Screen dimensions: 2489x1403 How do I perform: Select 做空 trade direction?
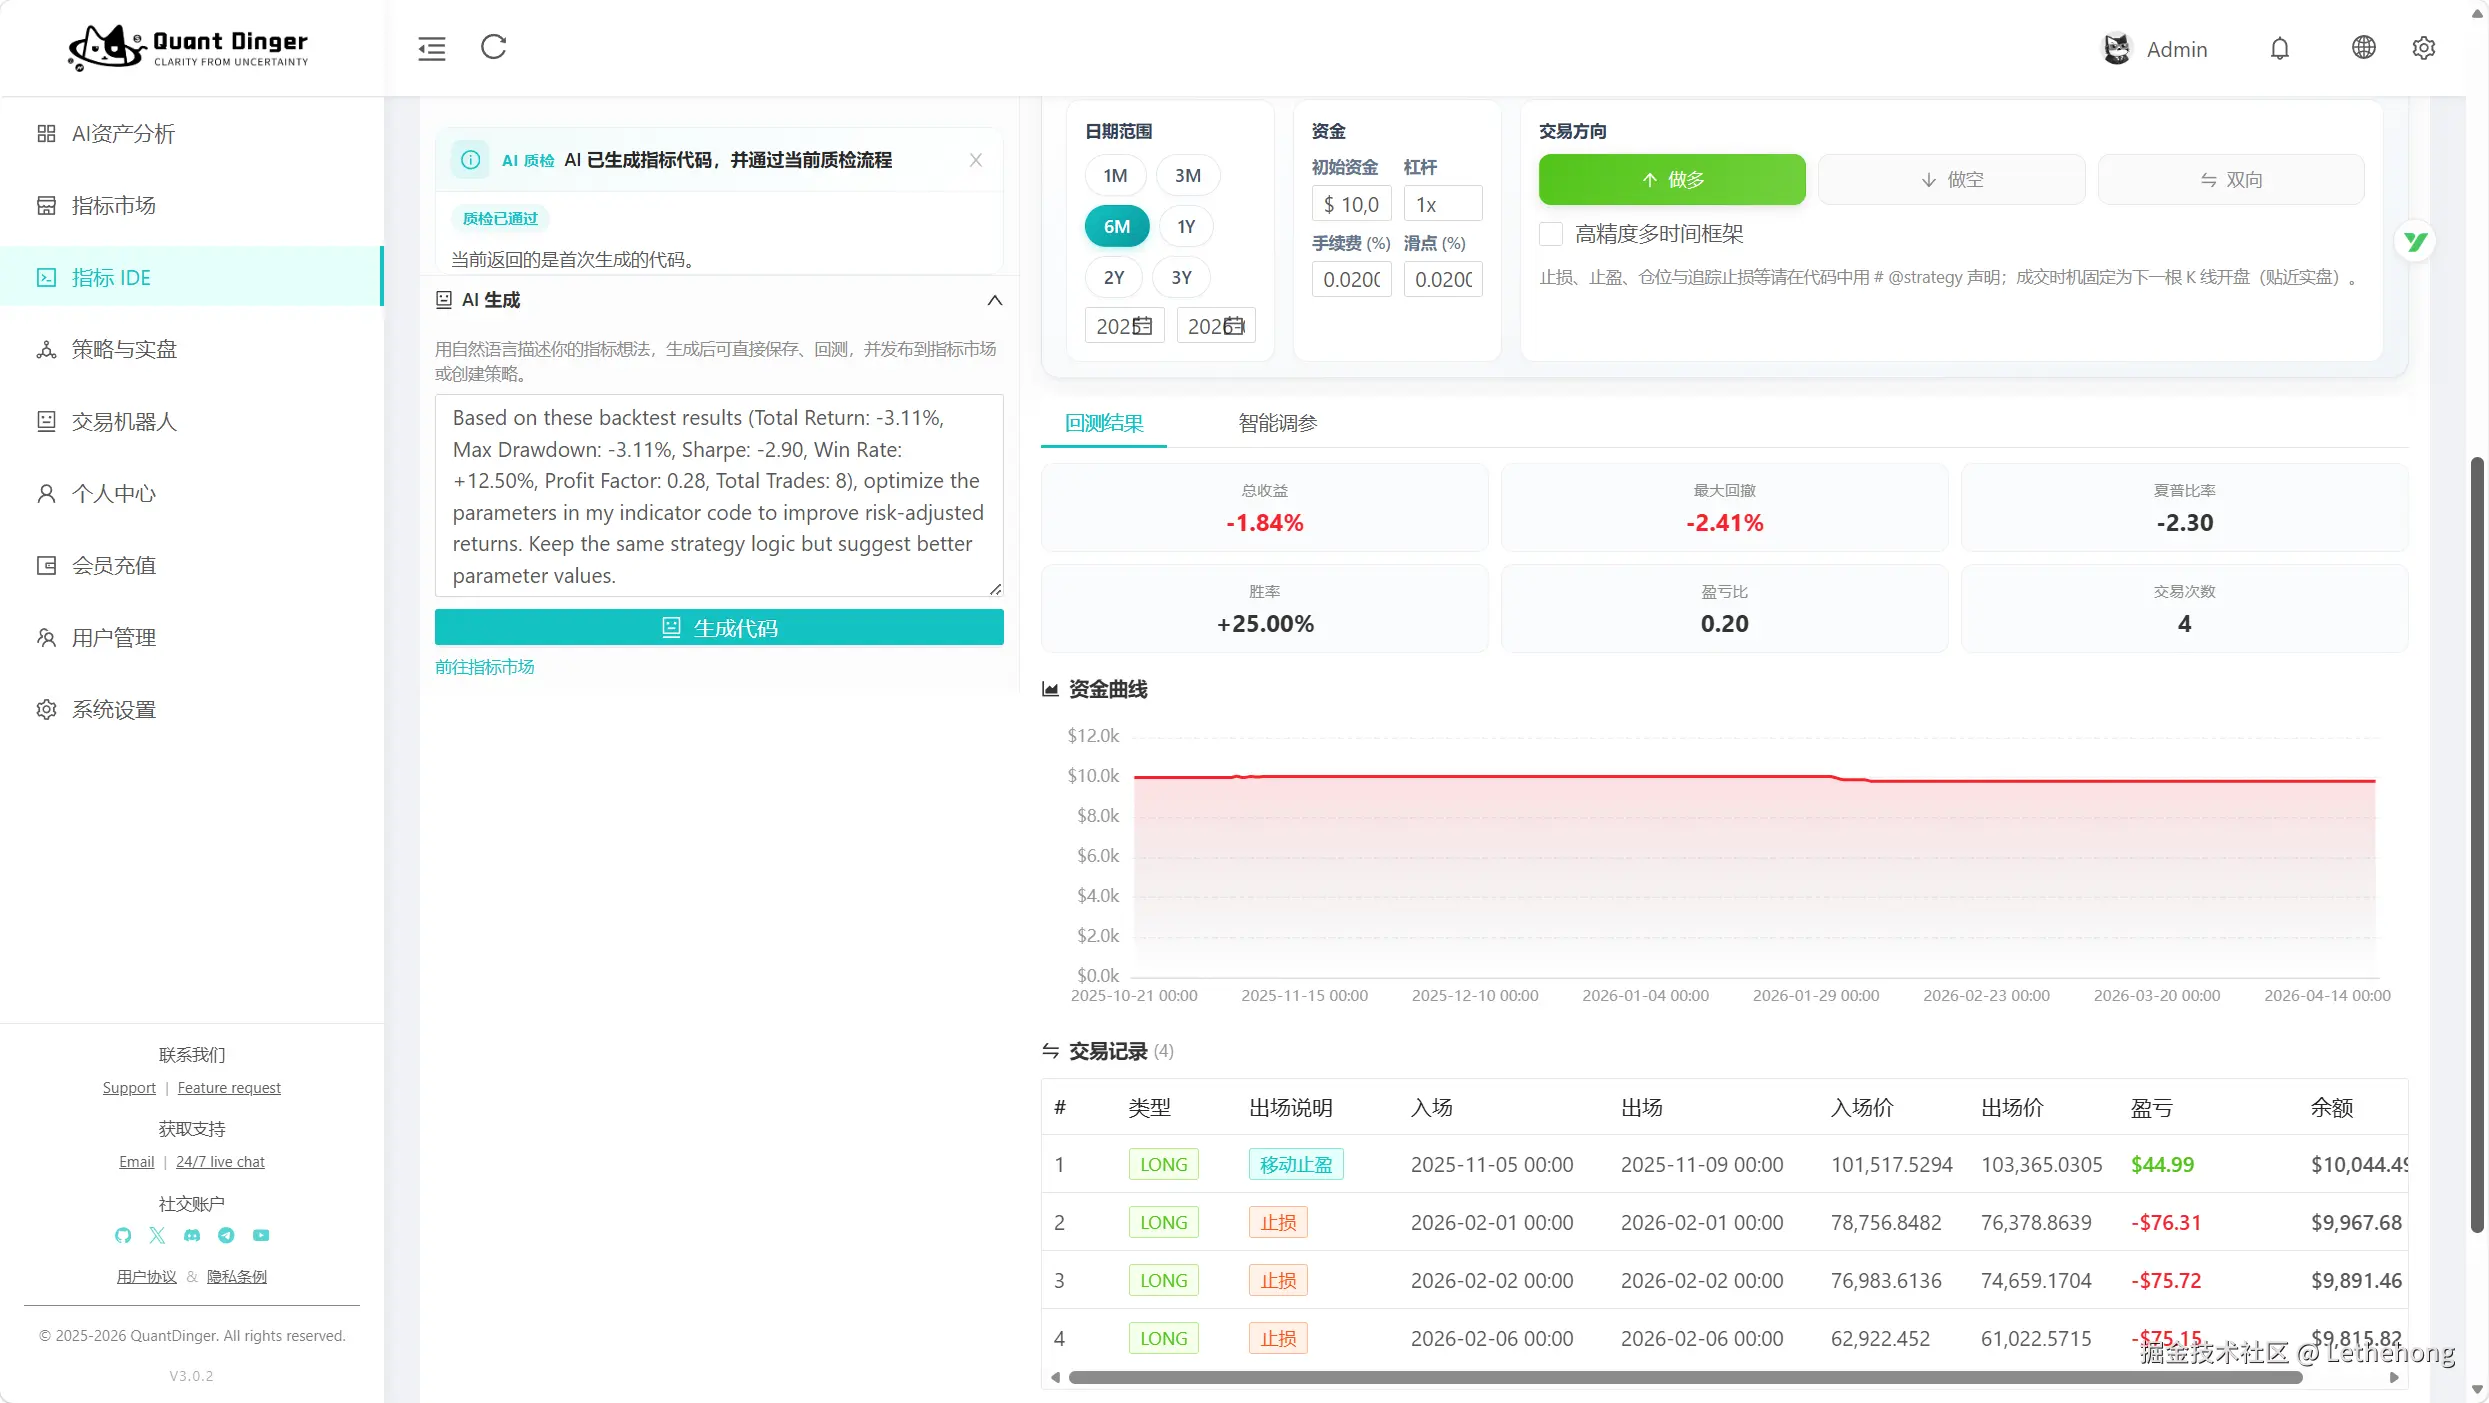pos(1951,180)
